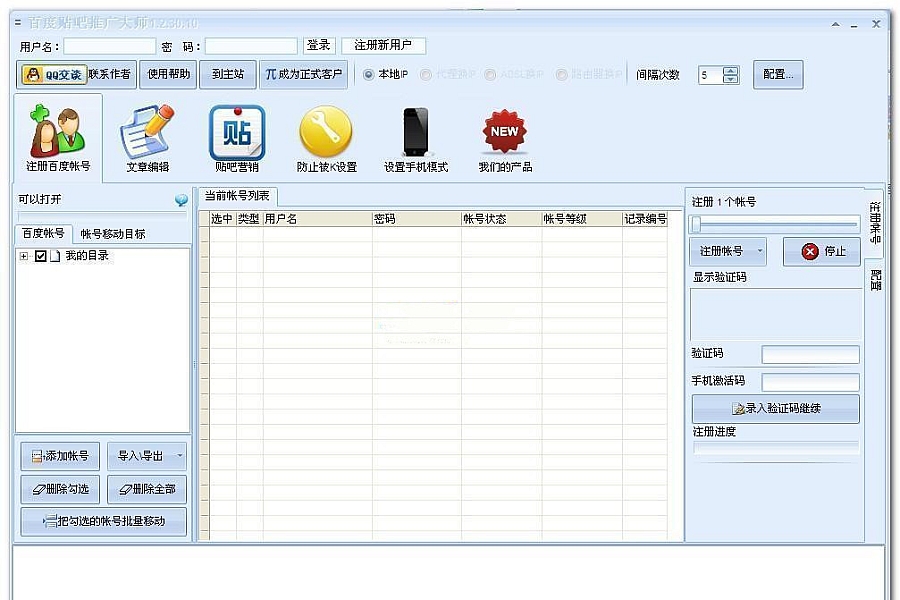Click the 添加帐号 button
900x600 pixels.
(x=60, y=456)
